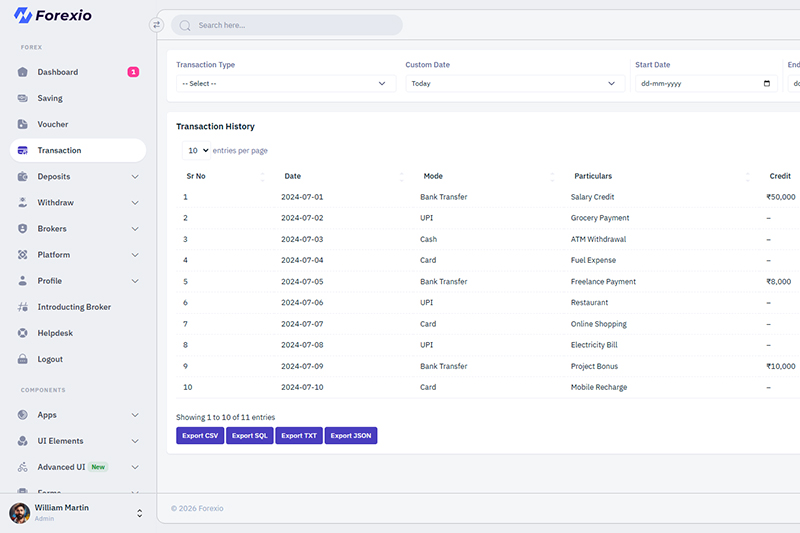Toggle sidebar collapse arrows icon
Screen dimensions: 800x533
(x=156, y=25)
